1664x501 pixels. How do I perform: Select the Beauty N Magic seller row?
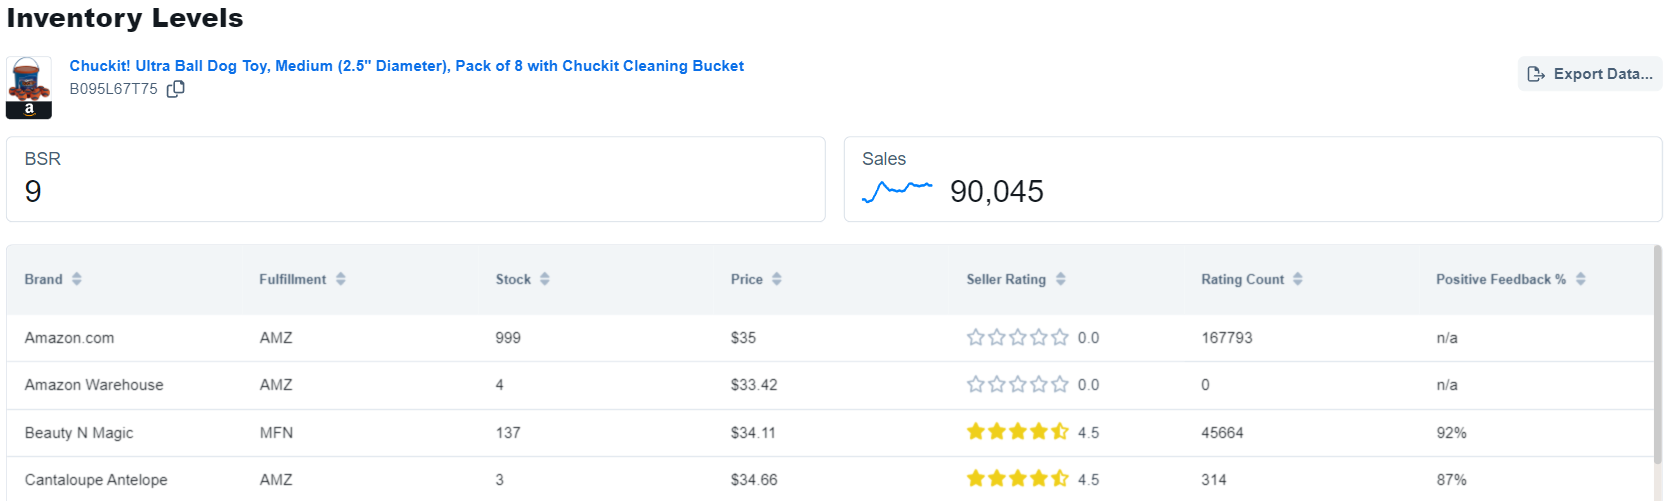tap(829, 433)
